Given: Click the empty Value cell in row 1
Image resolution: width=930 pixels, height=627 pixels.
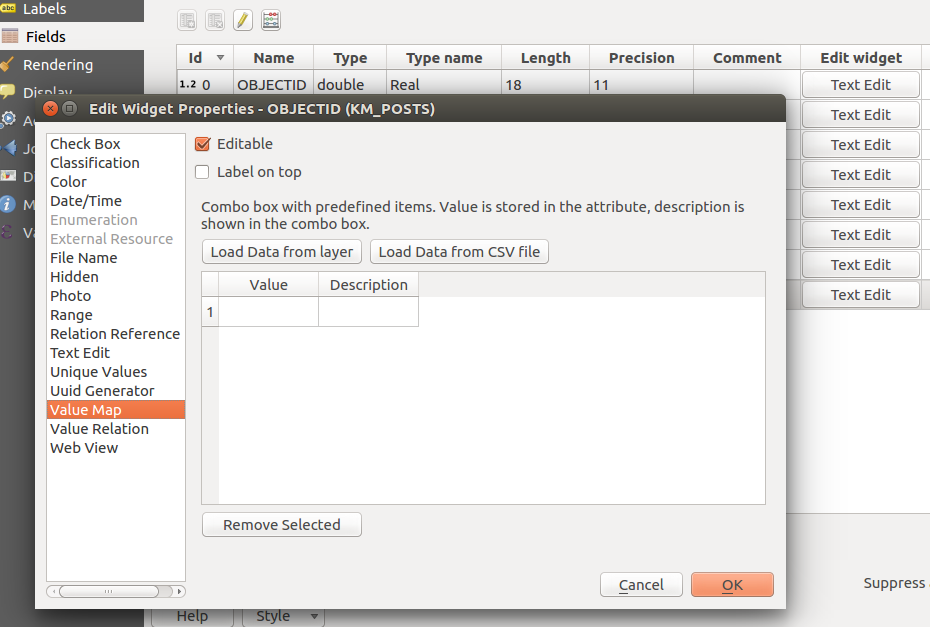Looking at the screenshot, I should [269, 312].
